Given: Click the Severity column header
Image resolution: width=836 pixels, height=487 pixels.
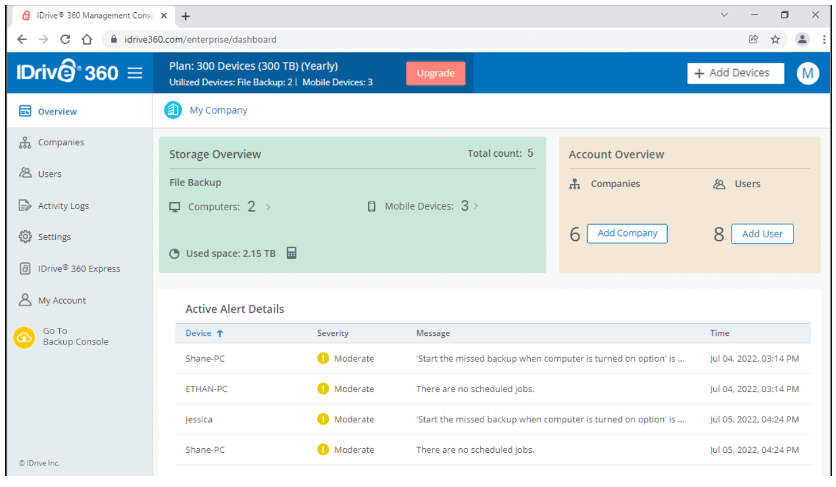Looking at the screenshot, I should [333, 333].
